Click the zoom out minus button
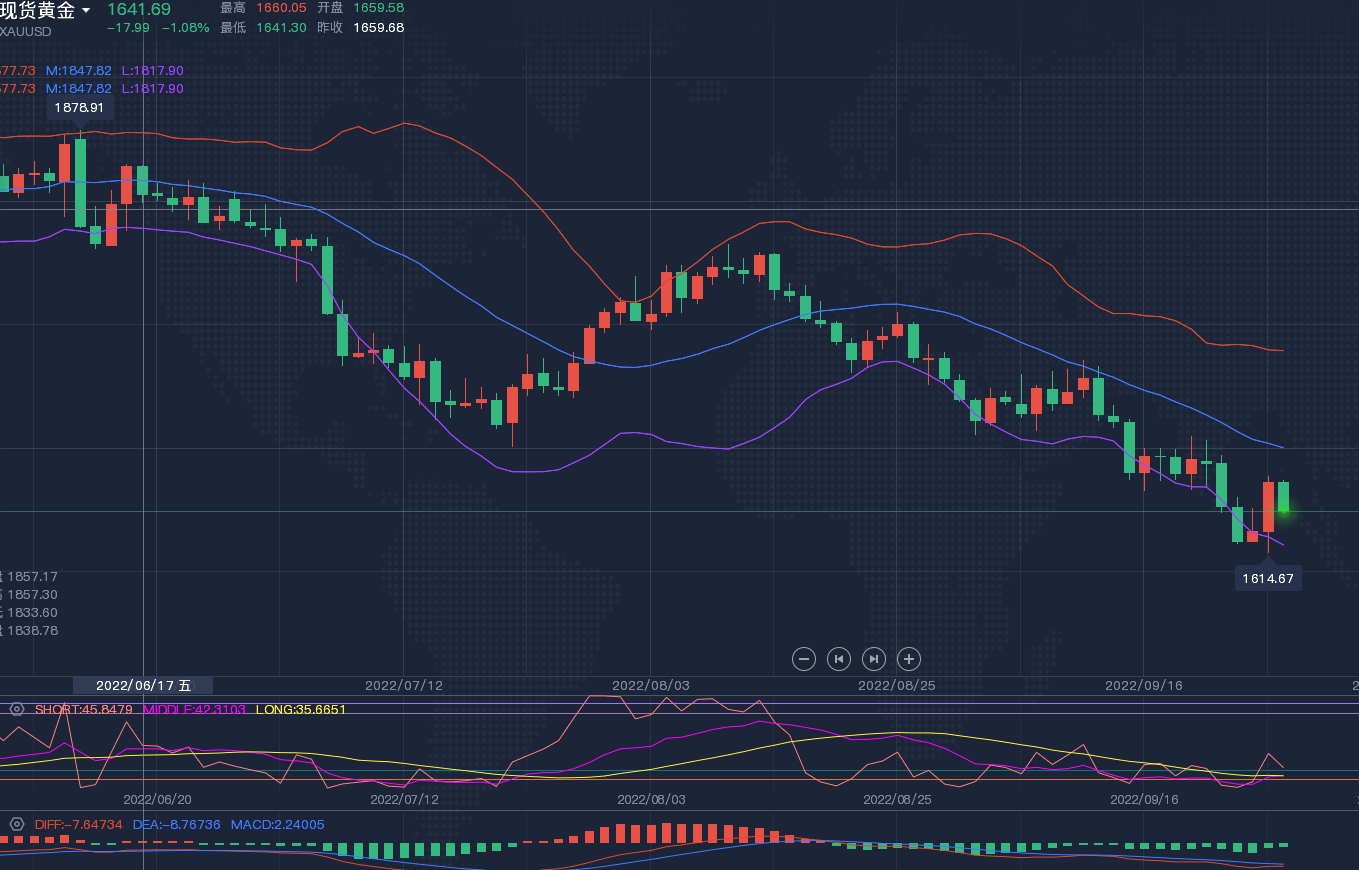Screen dimensions: 1359x870 click(x=804, y=658)
